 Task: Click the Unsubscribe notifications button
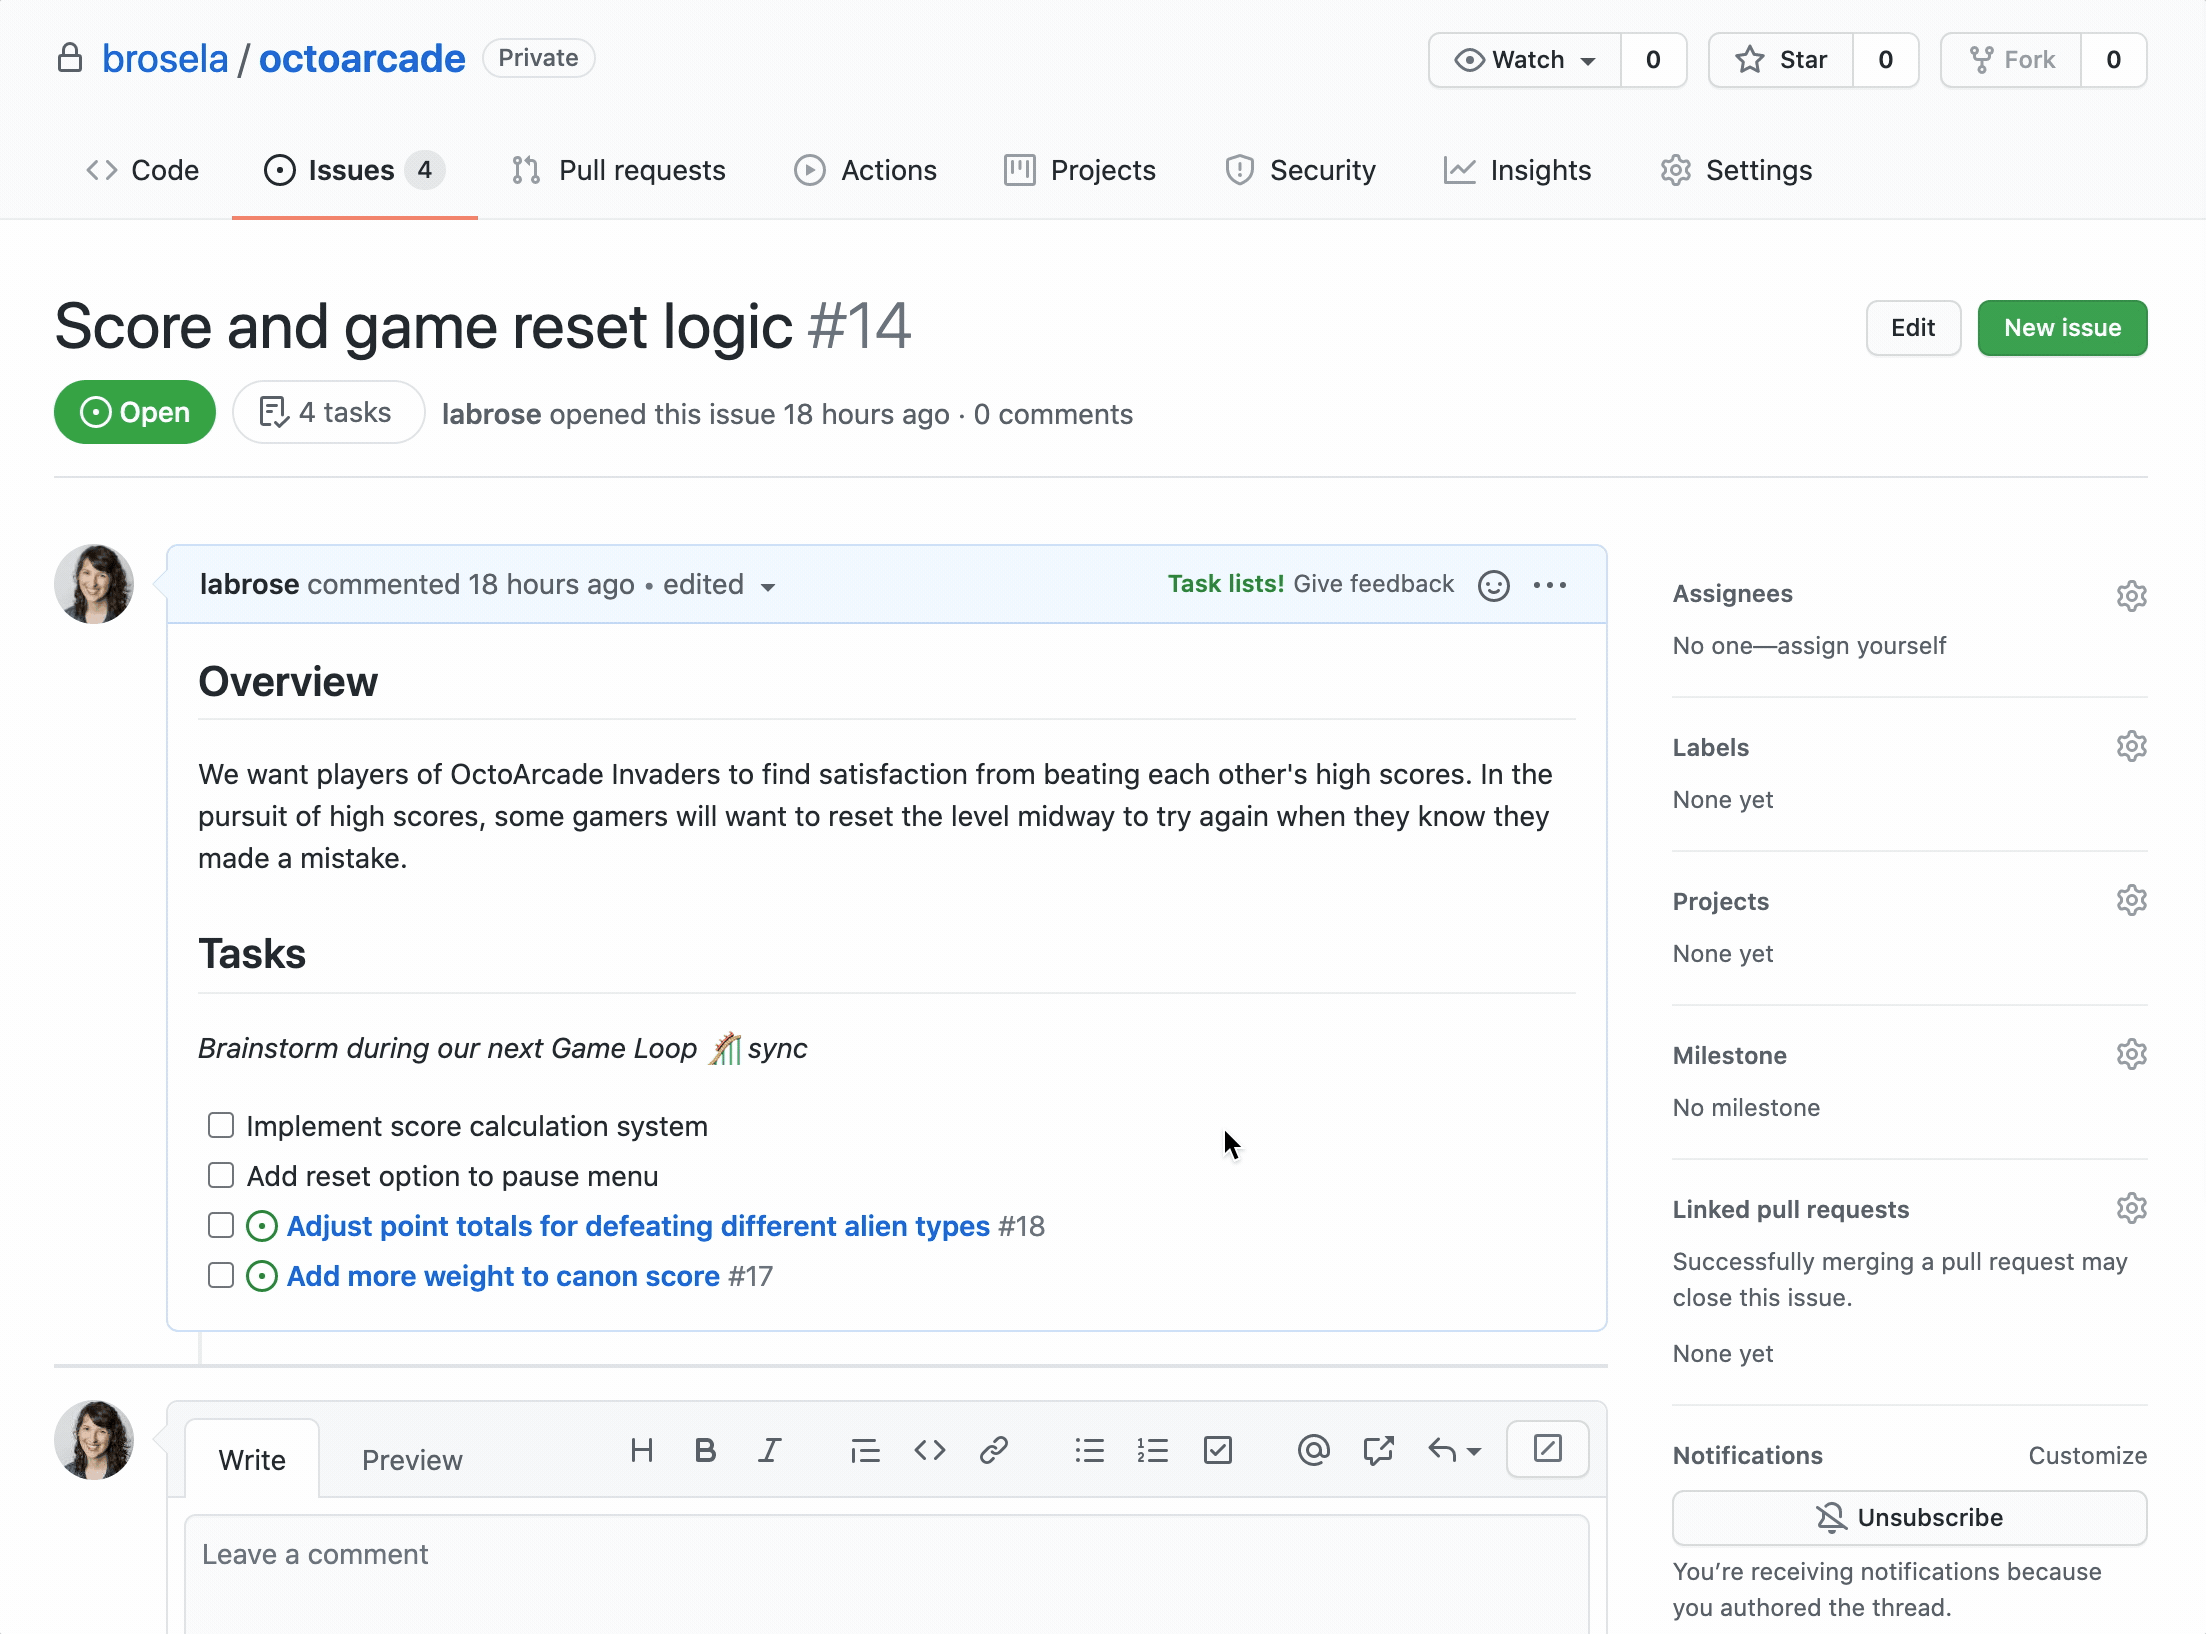point(1909,1518)
